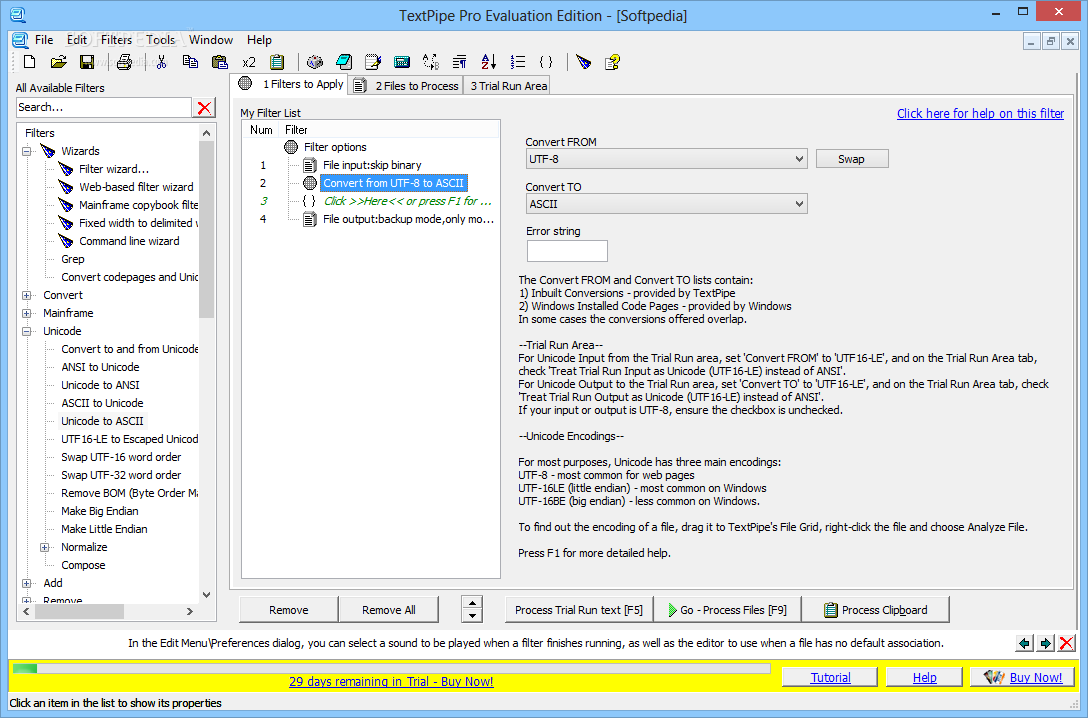Cut with the scissors icon
1088x718 pixels.
point(161,62)
